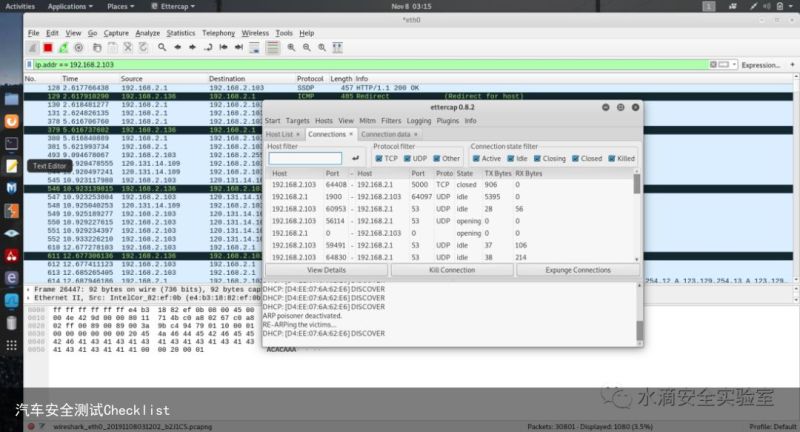Viewport: 800px width, 432px height.
Task: Switch to the Host List tab
Action: pos(279,134)
